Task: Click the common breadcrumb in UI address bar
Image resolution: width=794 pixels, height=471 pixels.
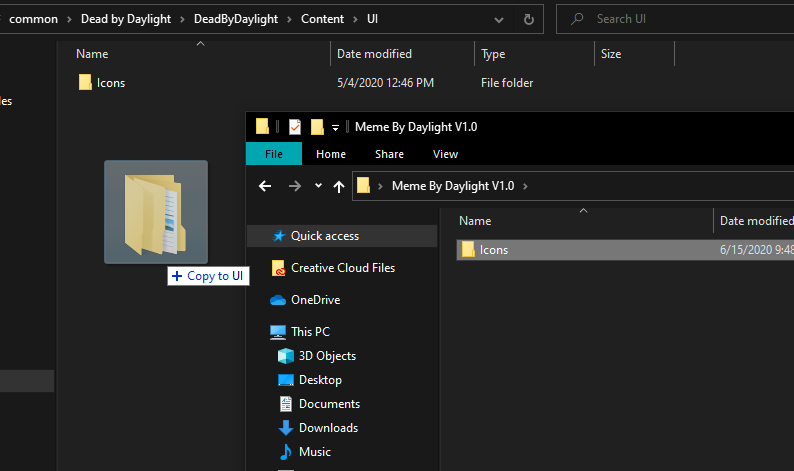Action: click(x=33, y=19)
